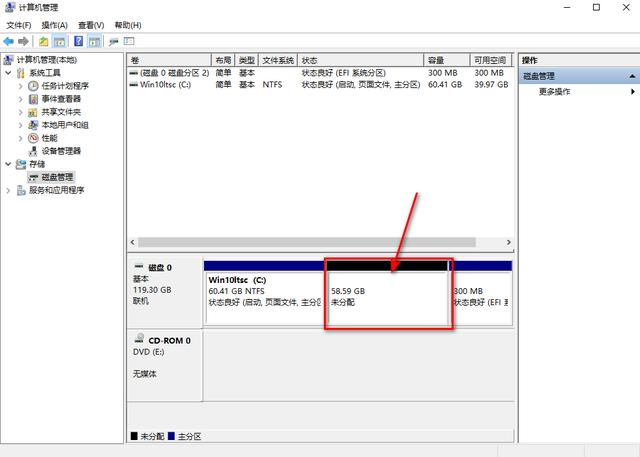The height and width of the screenshot is (457, 640).
Task: Click the Refresh toolbar icon
Action: 114,41
